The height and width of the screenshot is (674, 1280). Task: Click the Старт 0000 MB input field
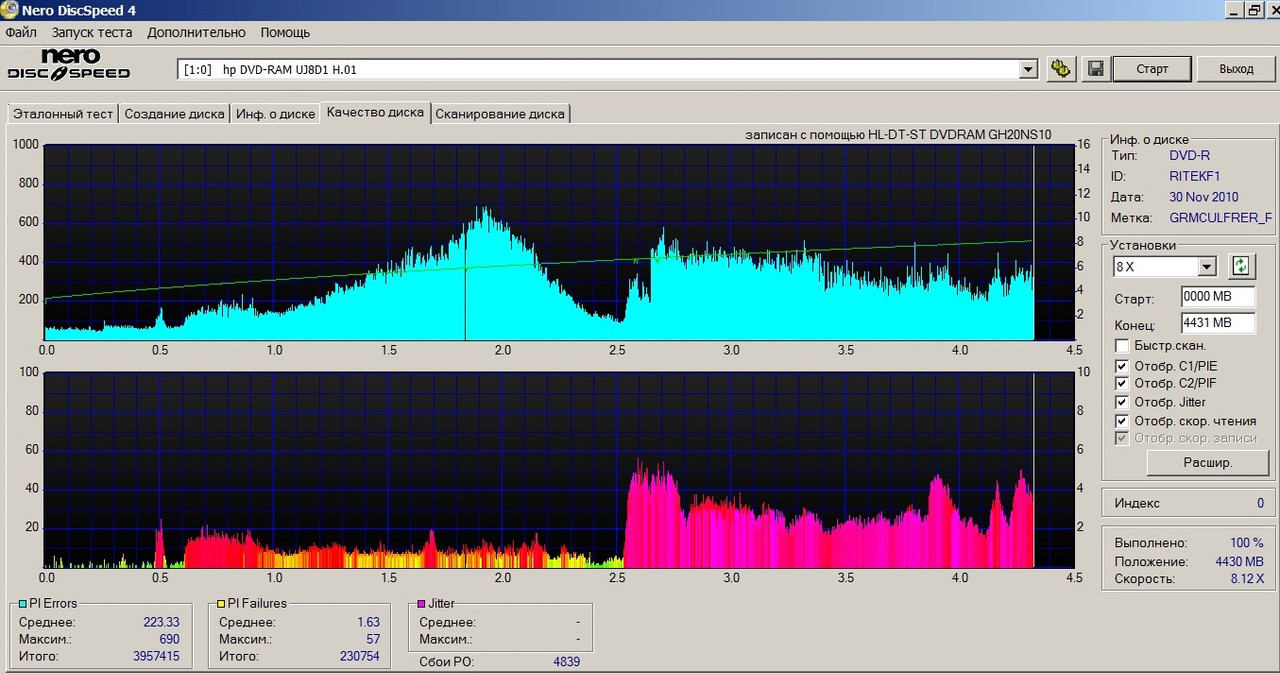(1217, 297)
